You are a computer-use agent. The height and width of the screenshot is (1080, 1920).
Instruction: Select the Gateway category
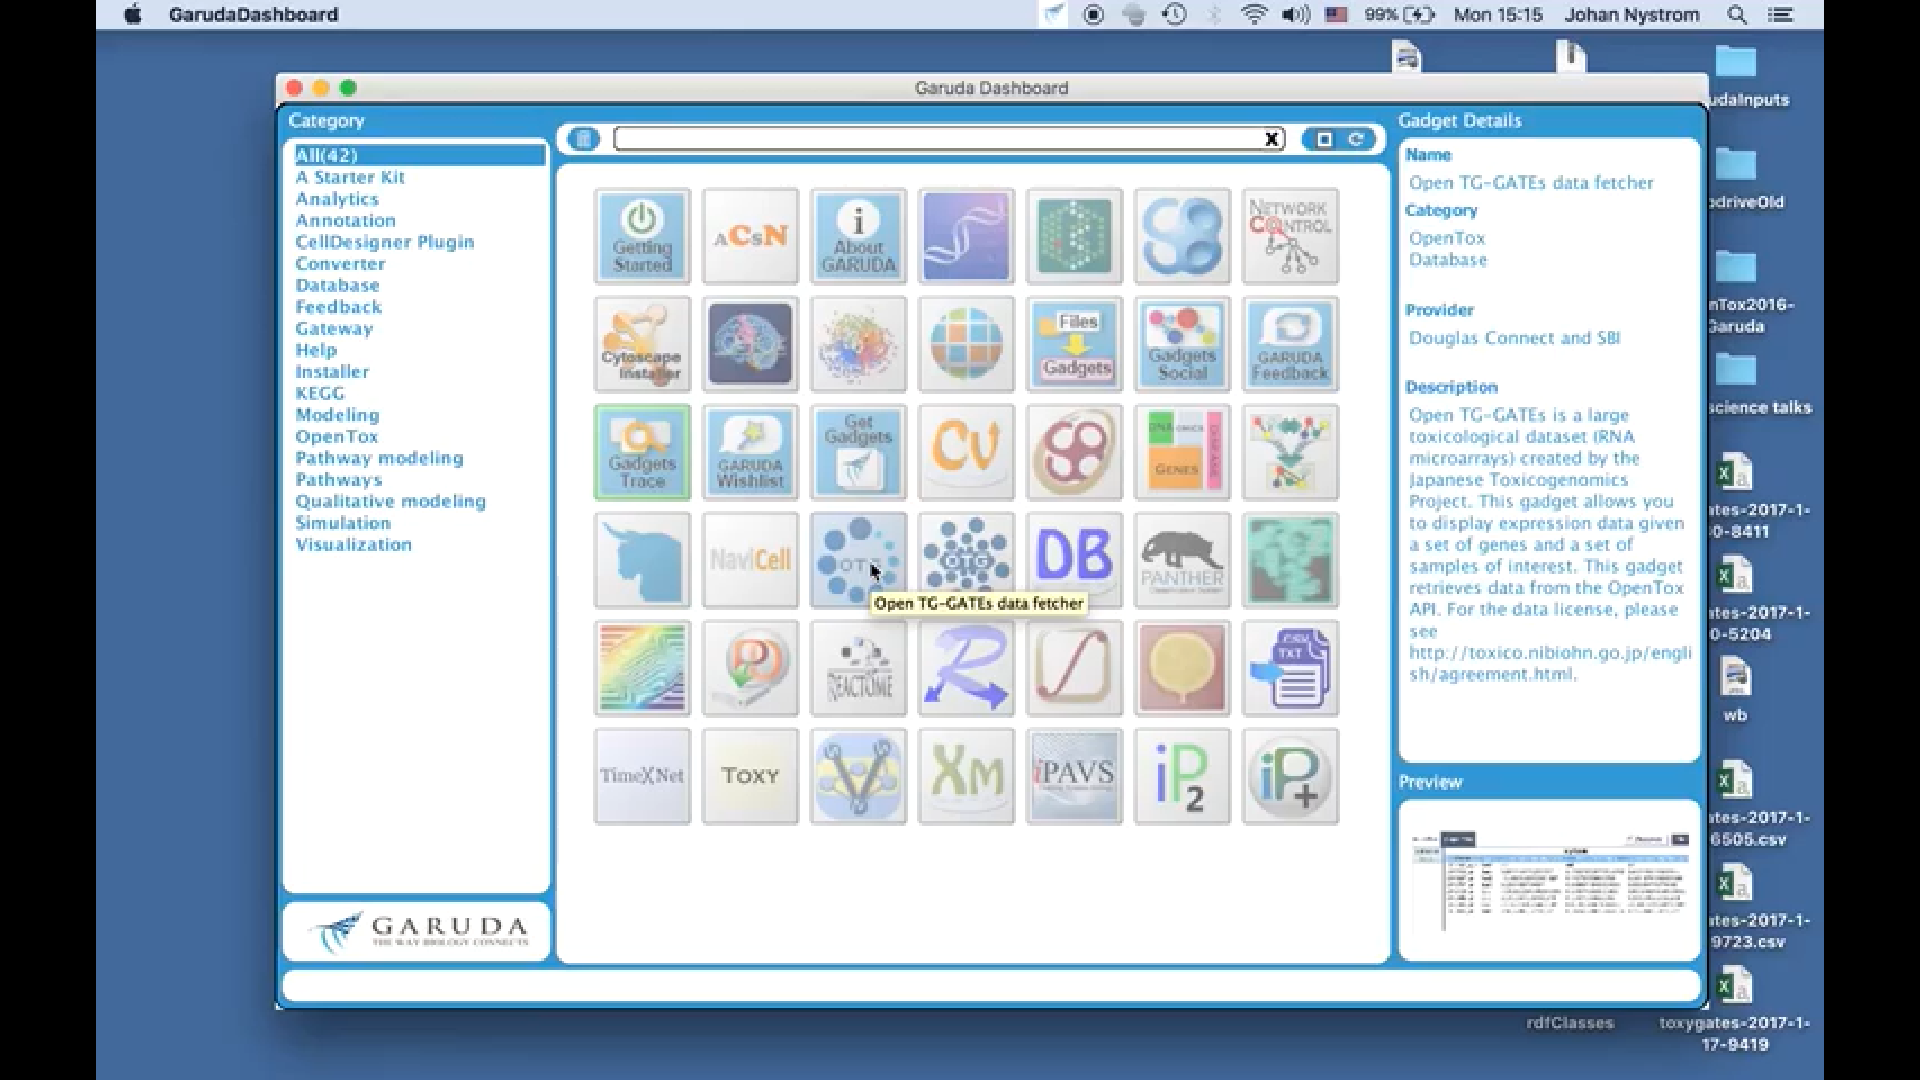[x=334, y=328]
